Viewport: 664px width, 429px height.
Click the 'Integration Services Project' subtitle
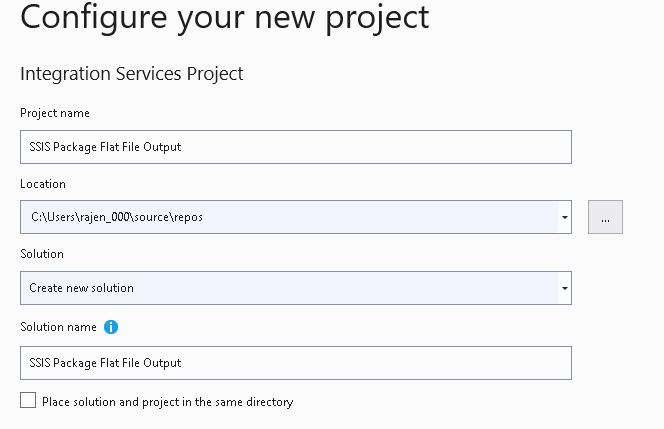132,74
